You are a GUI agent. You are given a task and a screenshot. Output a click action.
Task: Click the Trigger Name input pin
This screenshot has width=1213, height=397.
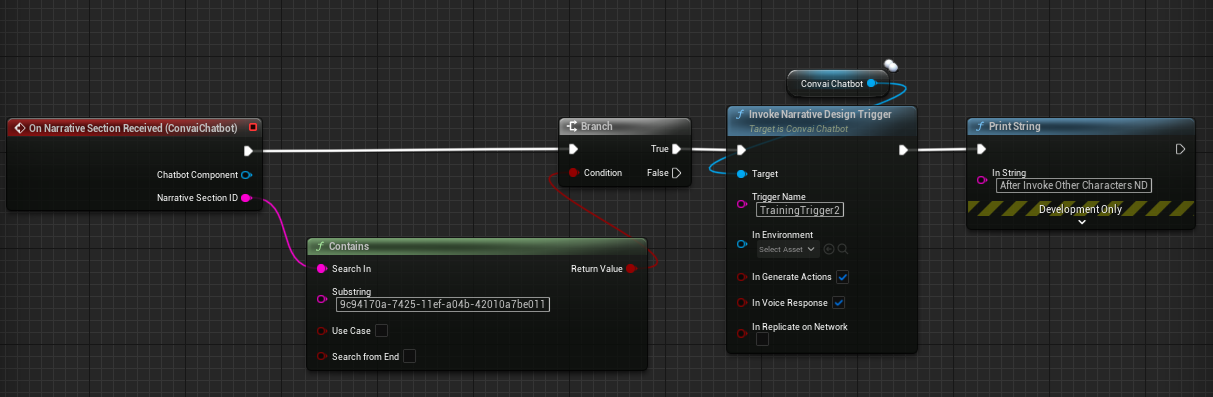click(741, 204)
